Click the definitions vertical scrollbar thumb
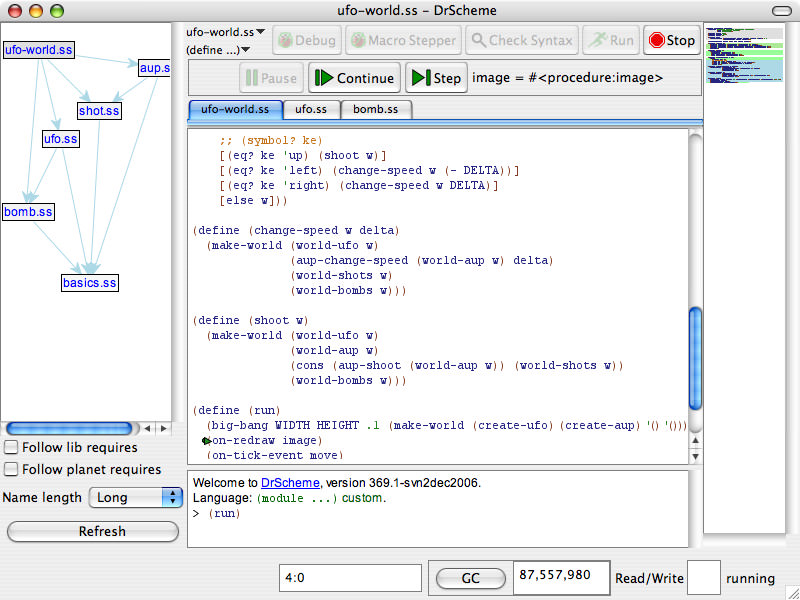 pos(695,358)
